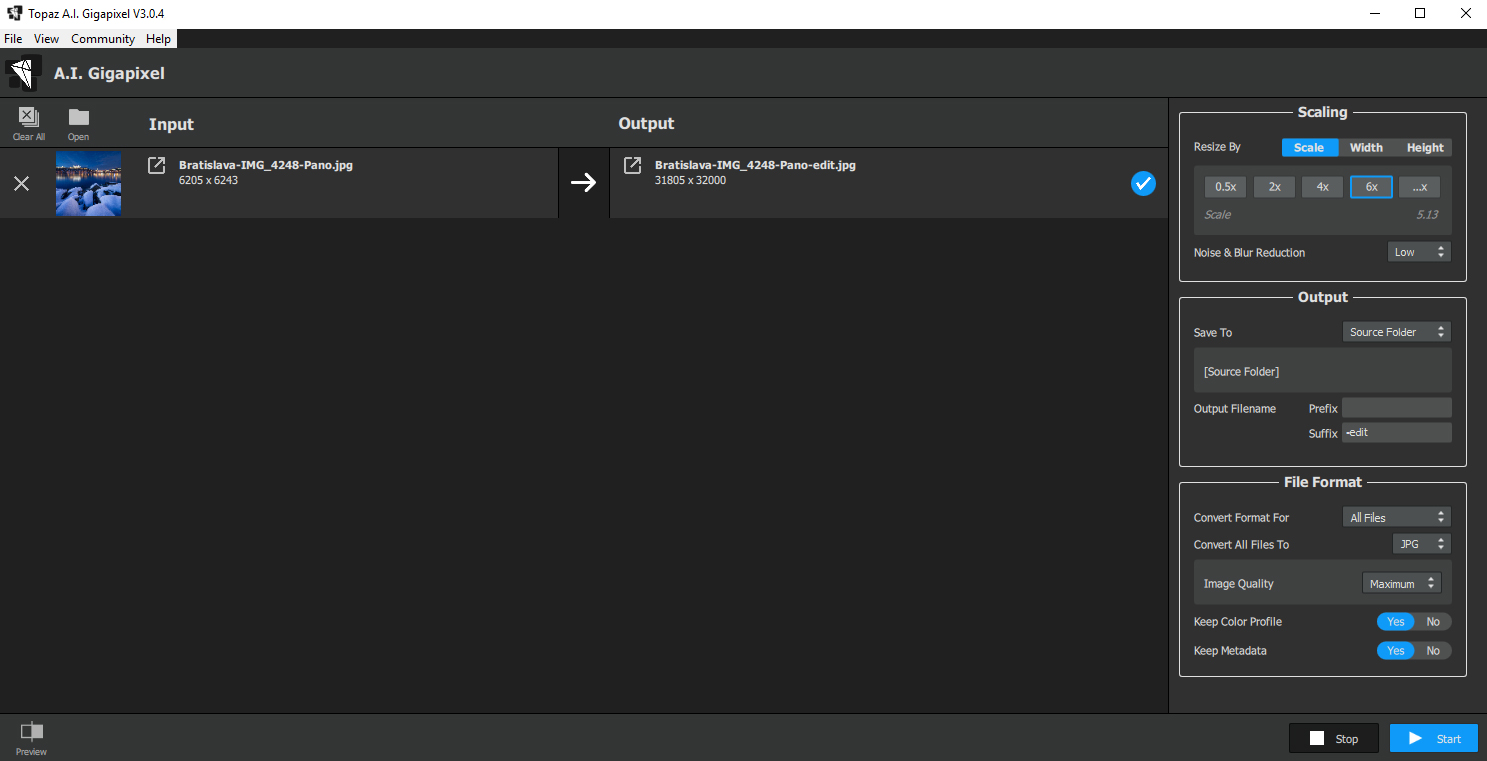
Task: Click the output dimensions 31805 x 32000
Action: (x=690, y=181)
